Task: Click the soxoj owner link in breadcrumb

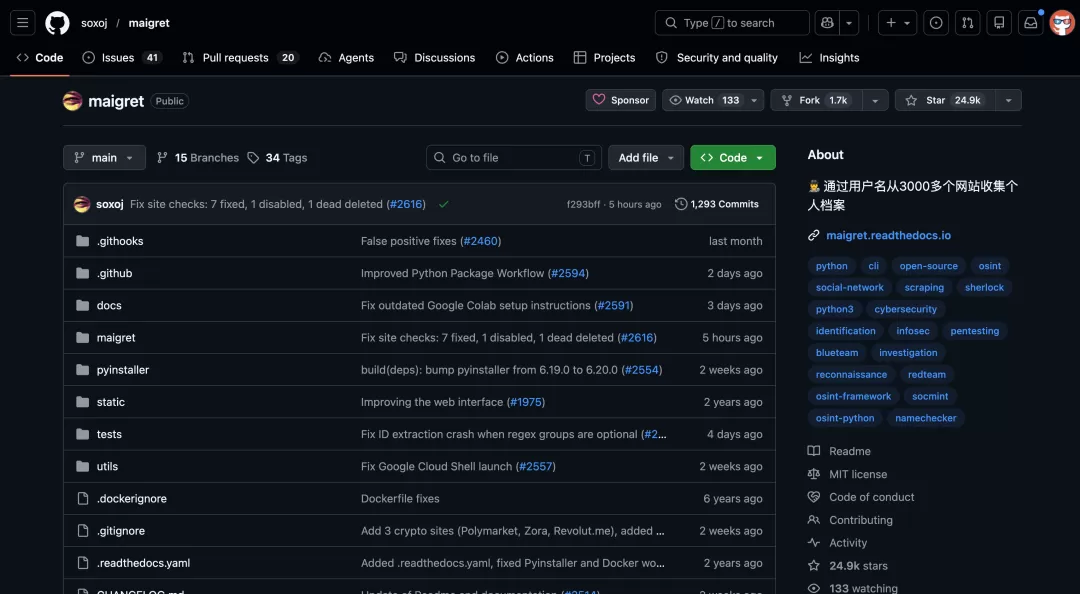Action: click(94, 23)
